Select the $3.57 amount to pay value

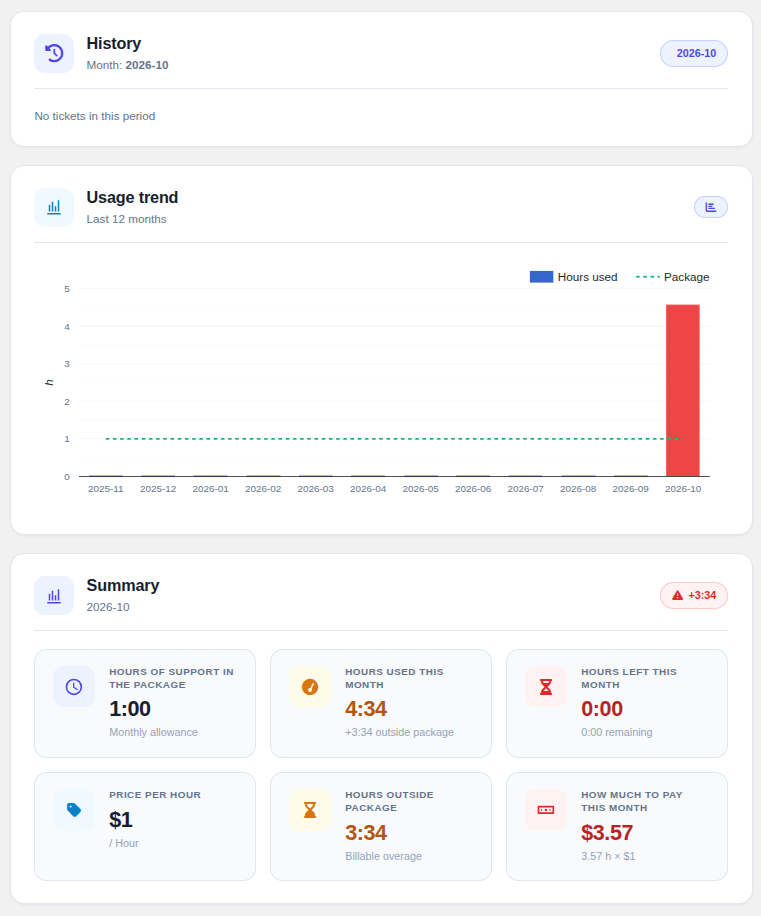coord(607,832)
